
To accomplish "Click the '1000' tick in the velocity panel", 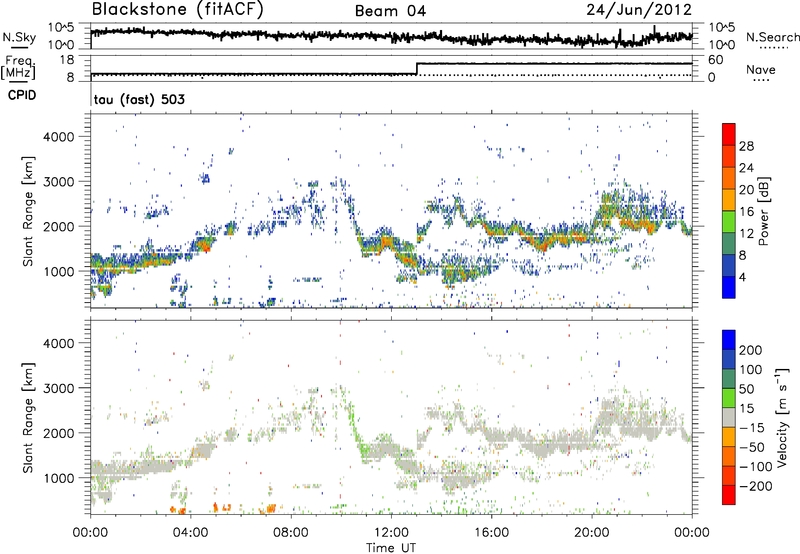I will (59, 478).
